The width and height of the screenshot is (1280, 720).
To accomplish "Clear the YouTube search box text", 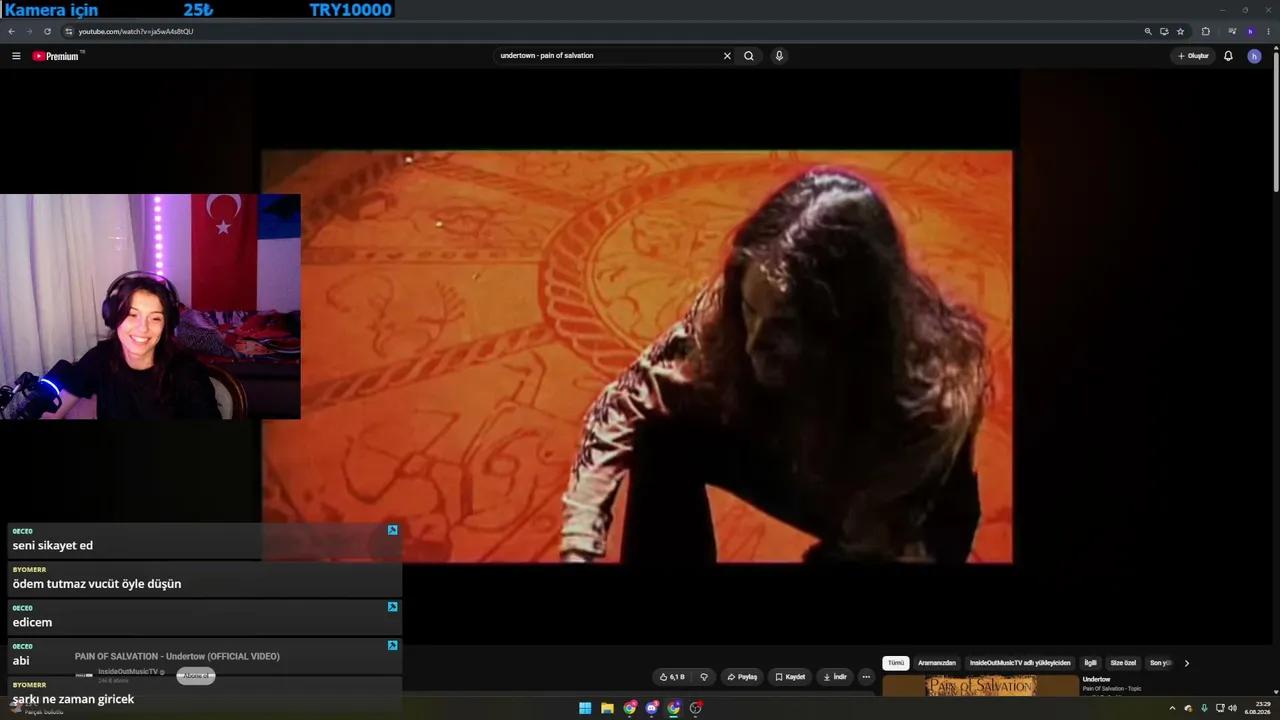I will coord(727,56).
